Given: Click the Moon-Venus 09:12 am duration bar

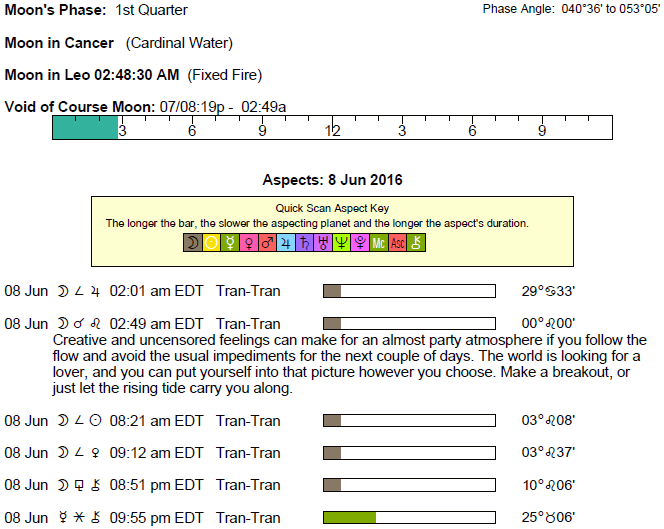Looking at the screenshot, I should point(409,453).
